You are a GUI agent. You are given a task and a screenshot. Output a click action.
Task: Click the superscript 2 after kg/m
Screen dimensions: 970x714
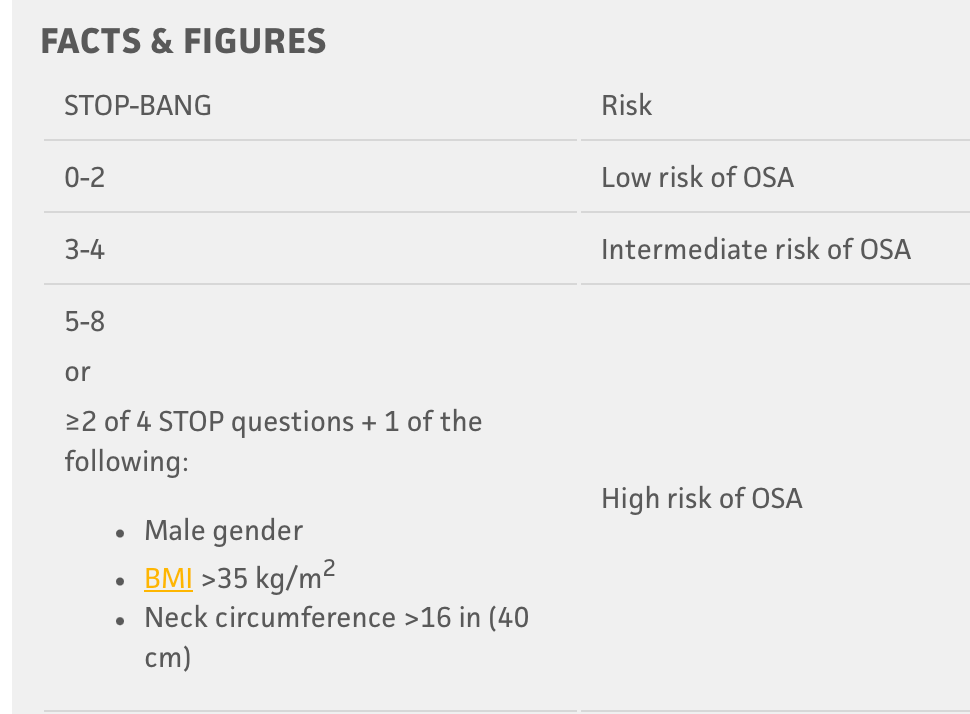point(329,569)
